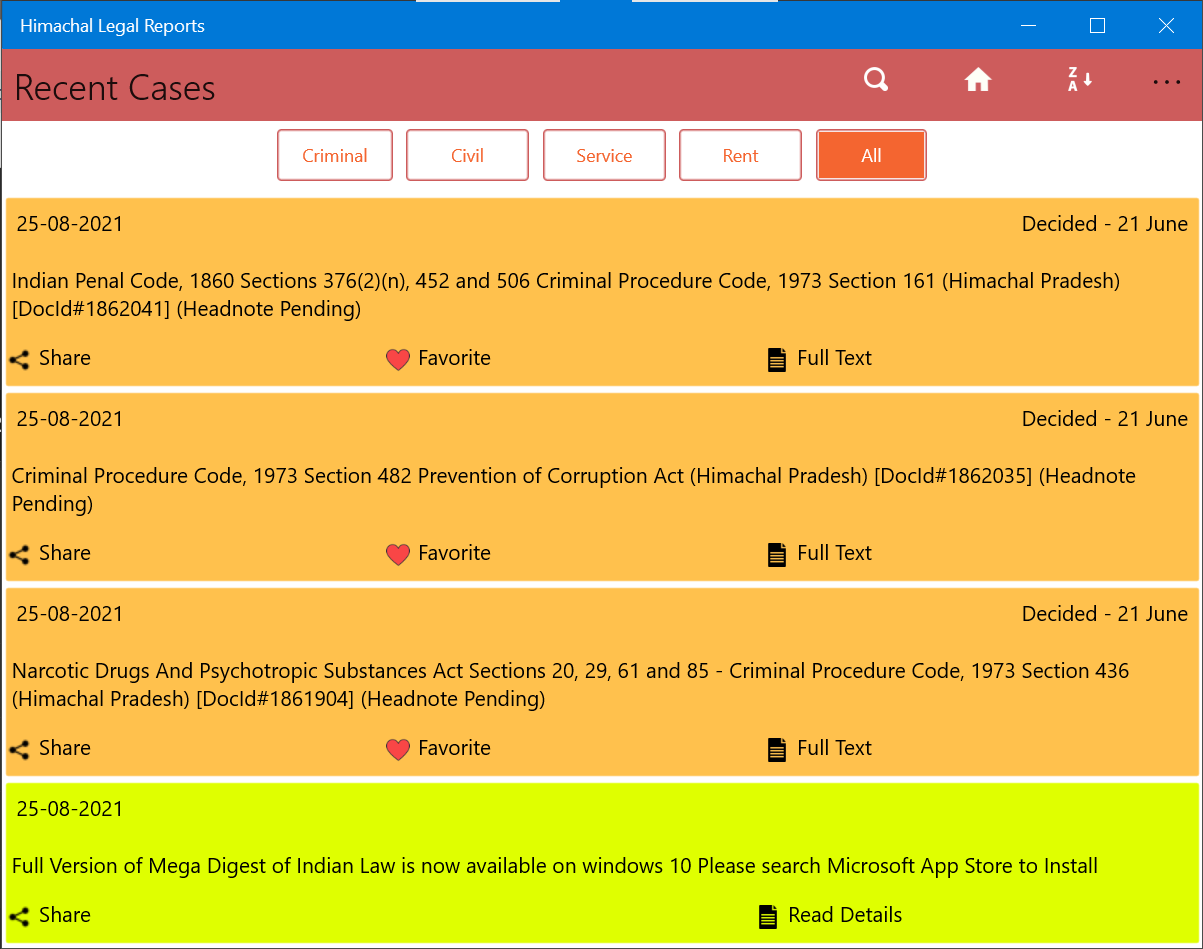Image resolution: width=1203 pixels, height=949 pixels.
Task: Open the search magnifier icon
Action: coord(876,80)
